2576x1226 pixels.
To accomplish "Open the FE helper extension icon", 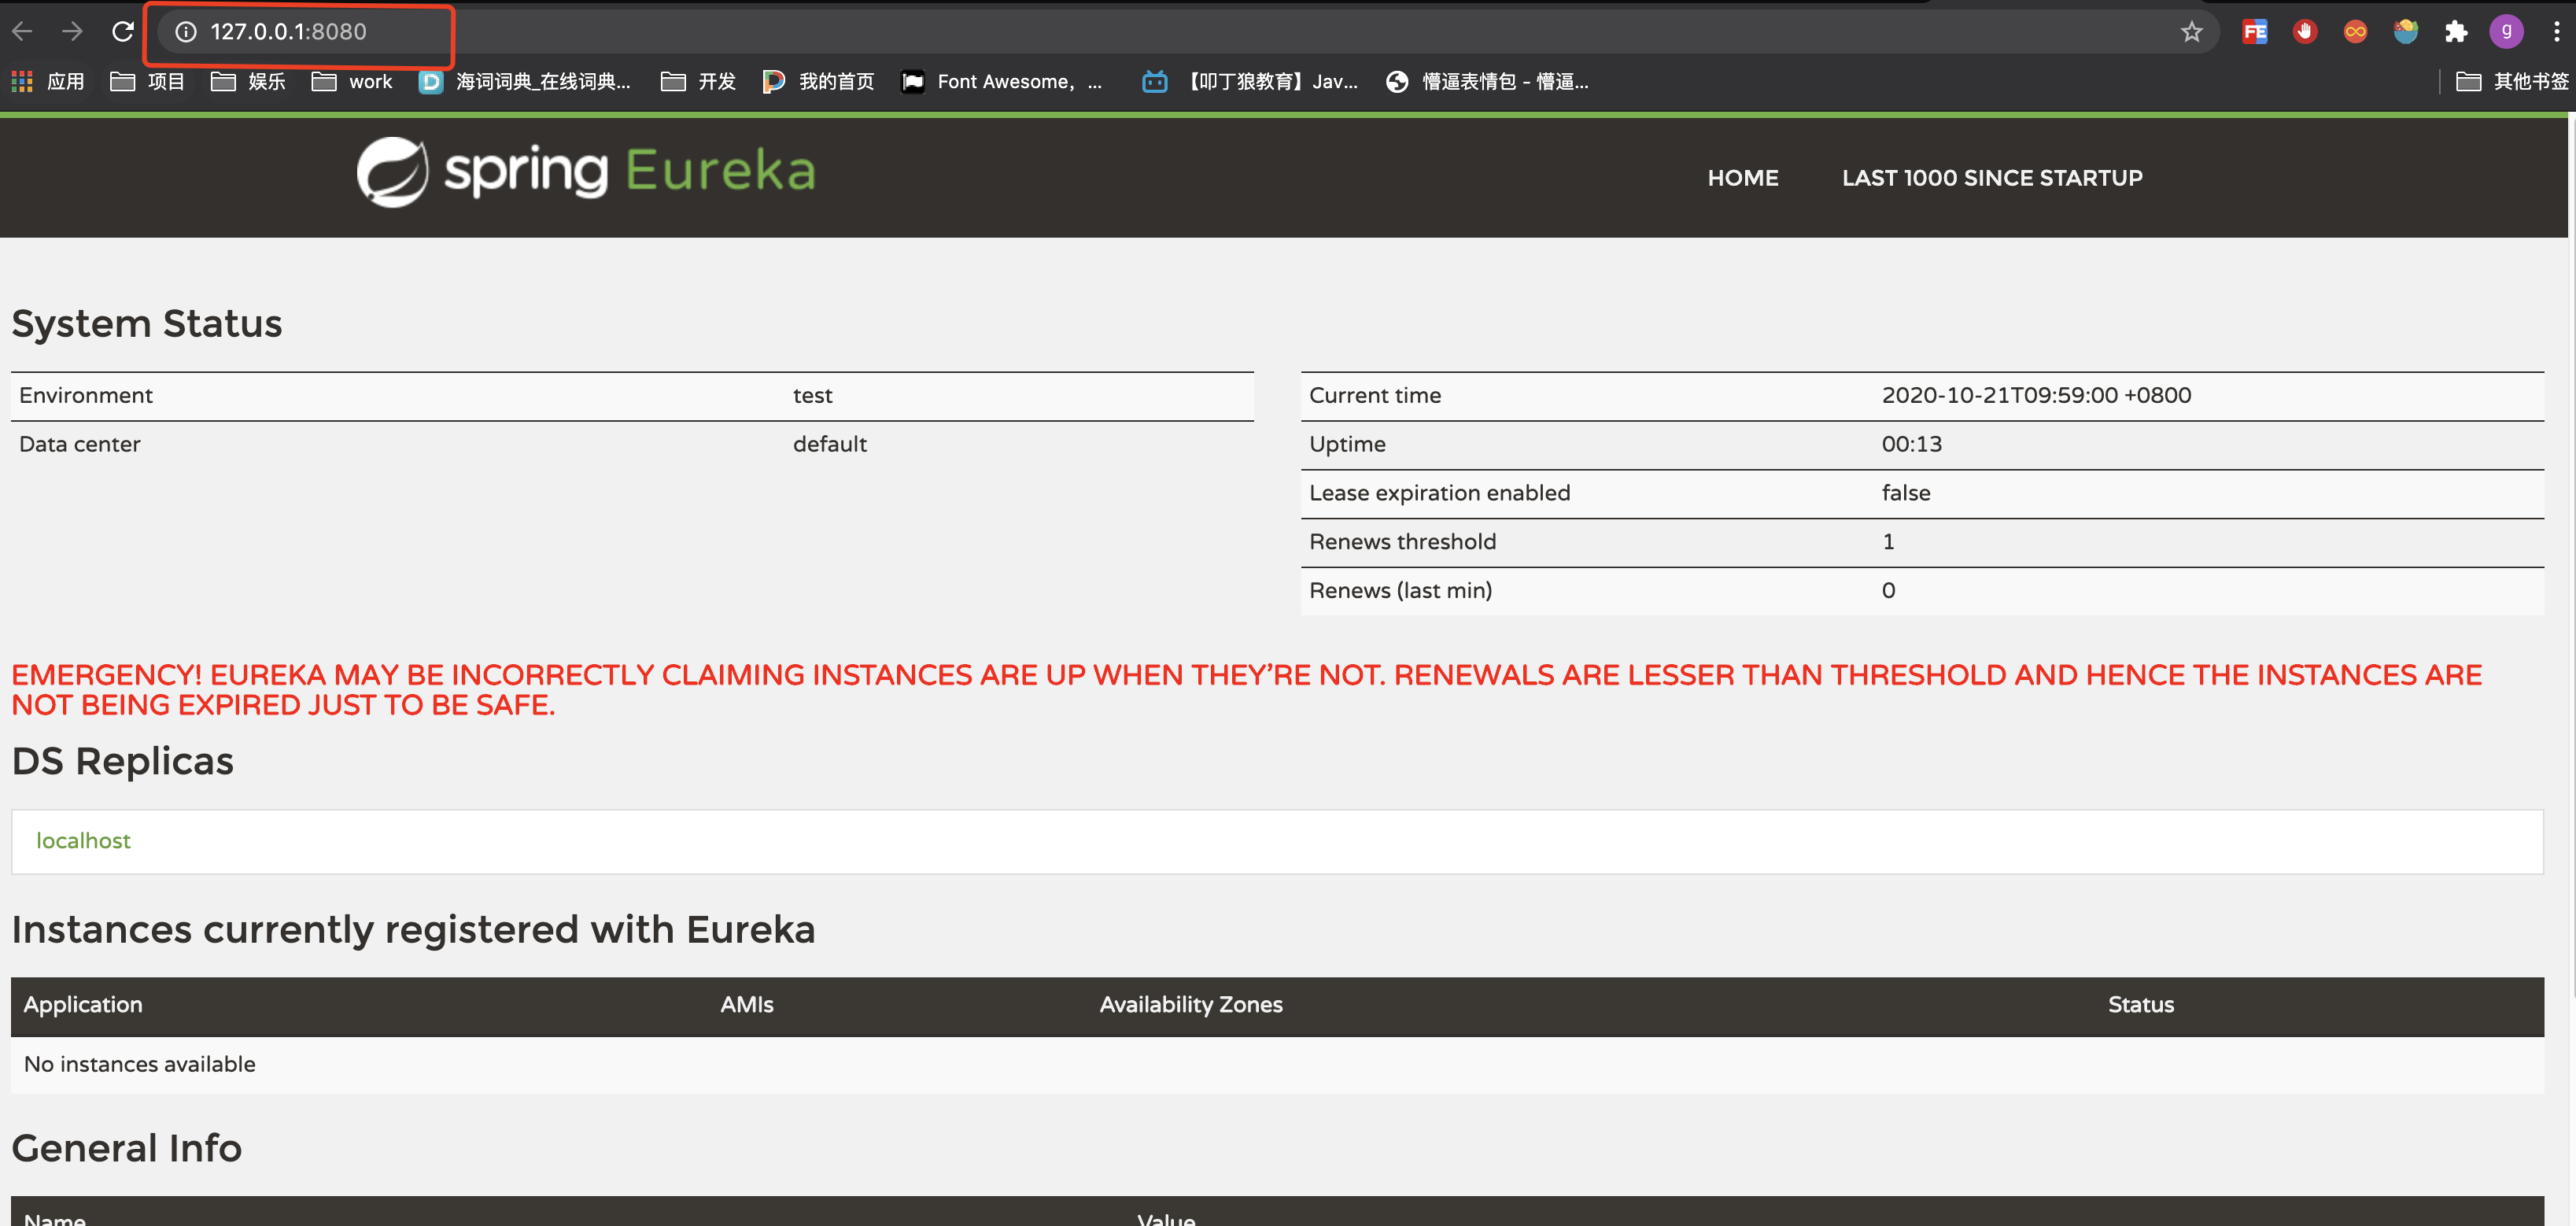I will [x=2254, y=31].
